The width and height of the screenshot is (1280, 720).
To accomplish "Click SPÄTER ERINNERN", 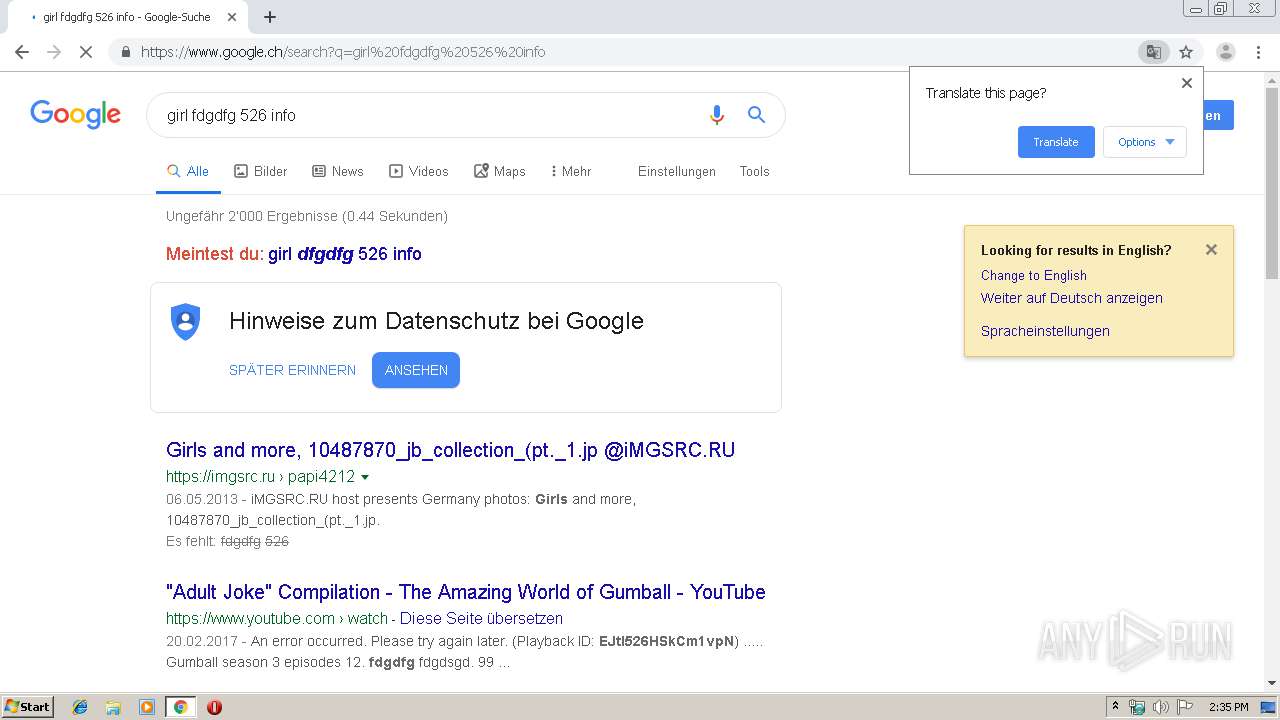I will [292, 370].
